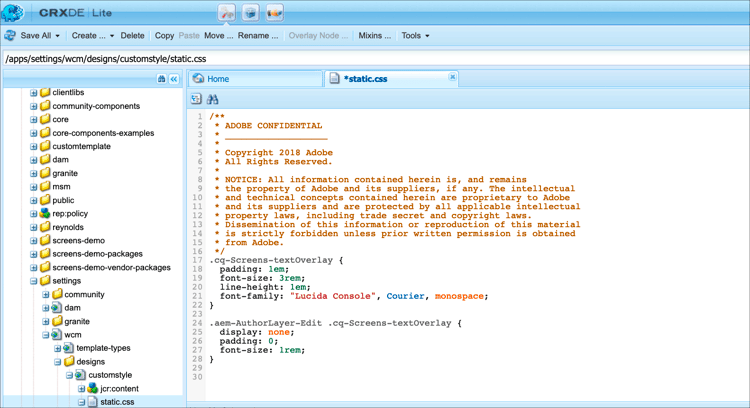Click the Home tab icon
The width and height of the screenshot is (750, 408).
[x=199, y=78]
